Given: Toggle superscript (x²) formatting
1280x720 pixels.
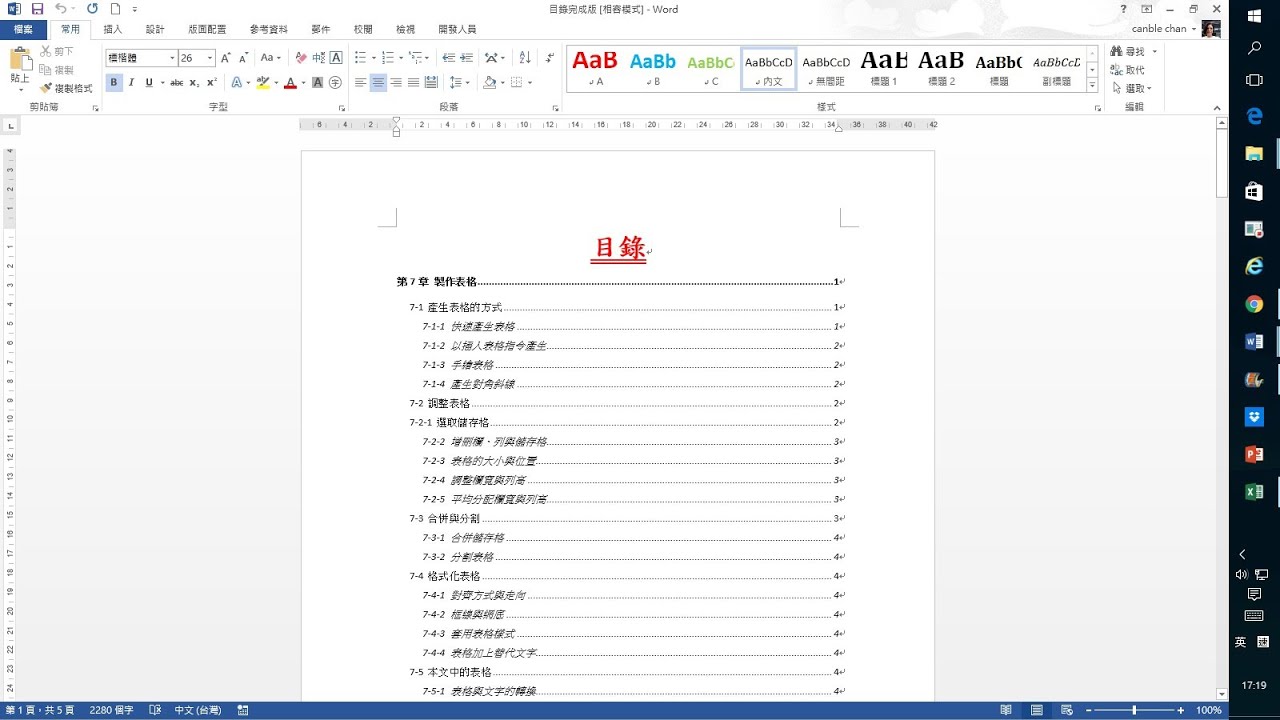Looking at the screenshot, I should [x=211, y=82].
